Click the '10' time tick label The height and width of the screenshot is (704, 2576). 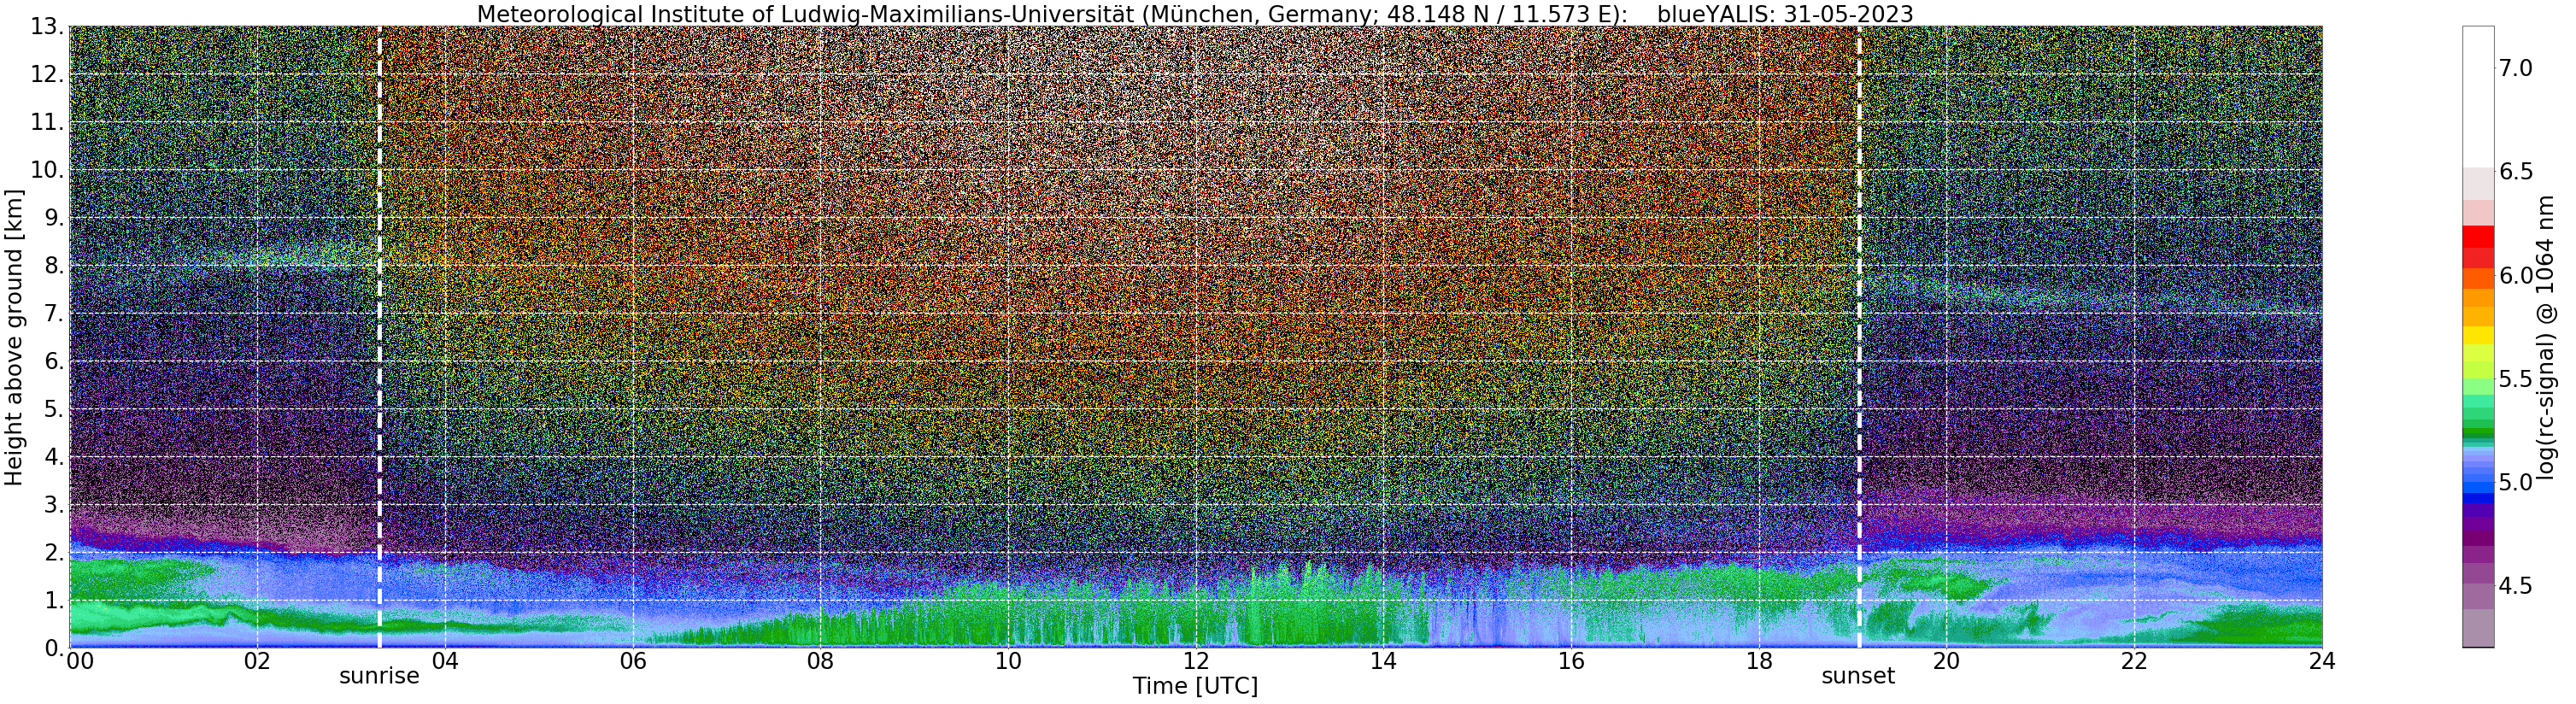[1008, 661]
